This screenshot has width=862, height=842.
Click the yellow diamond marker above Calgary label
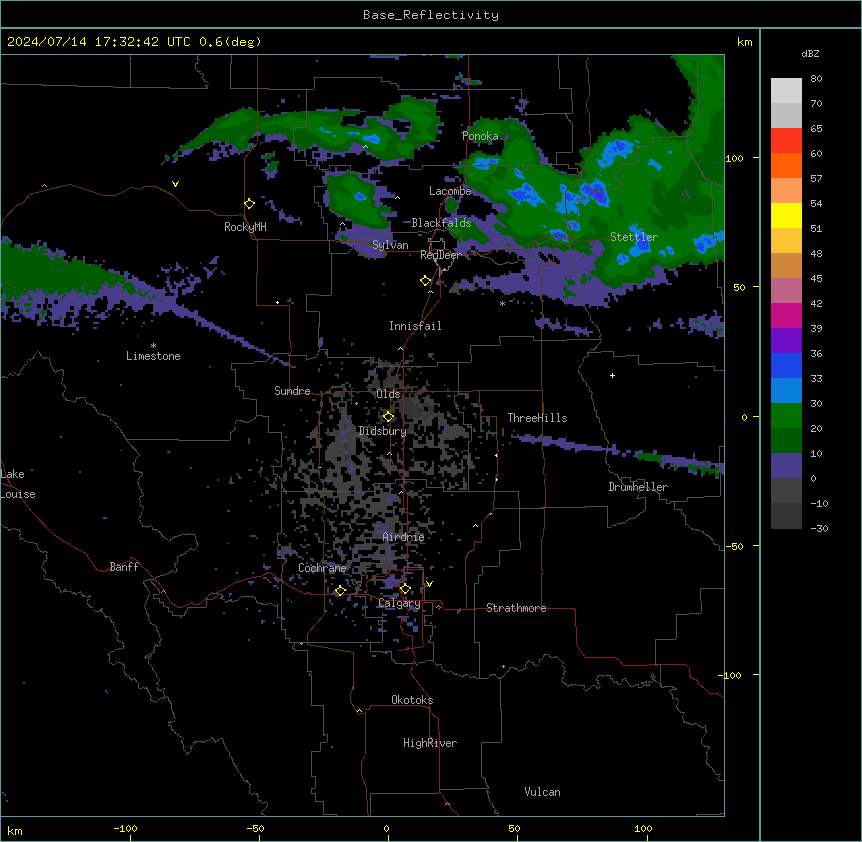405,589
